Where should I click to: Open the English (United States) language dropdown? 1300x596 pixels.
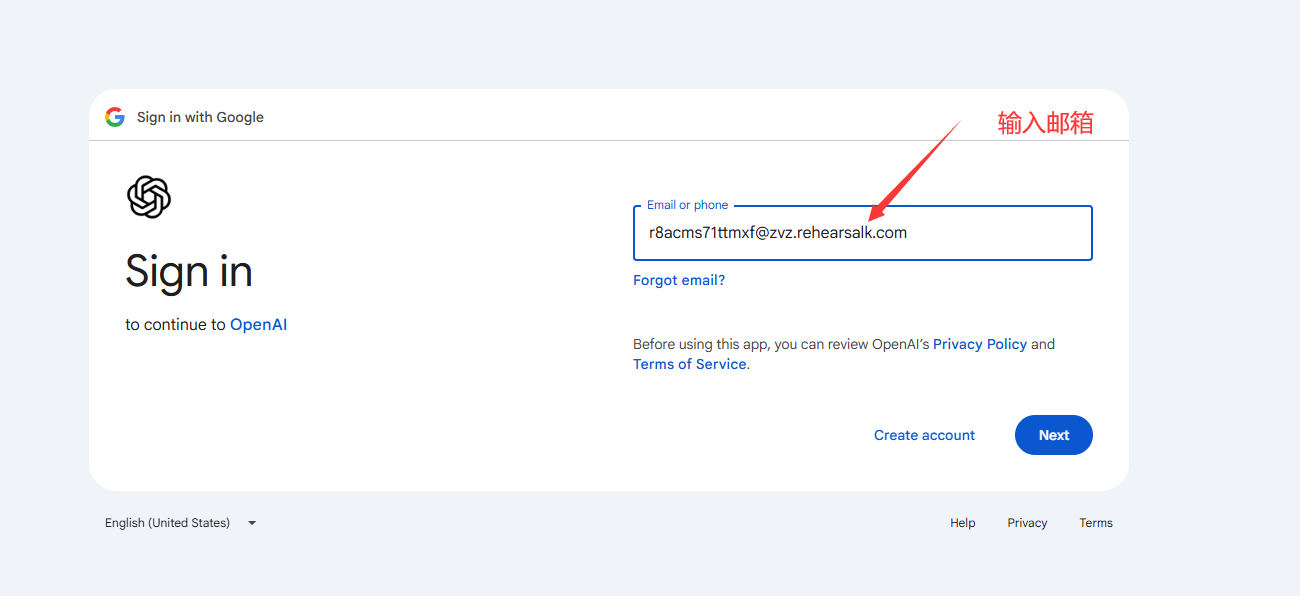(181, 523)
